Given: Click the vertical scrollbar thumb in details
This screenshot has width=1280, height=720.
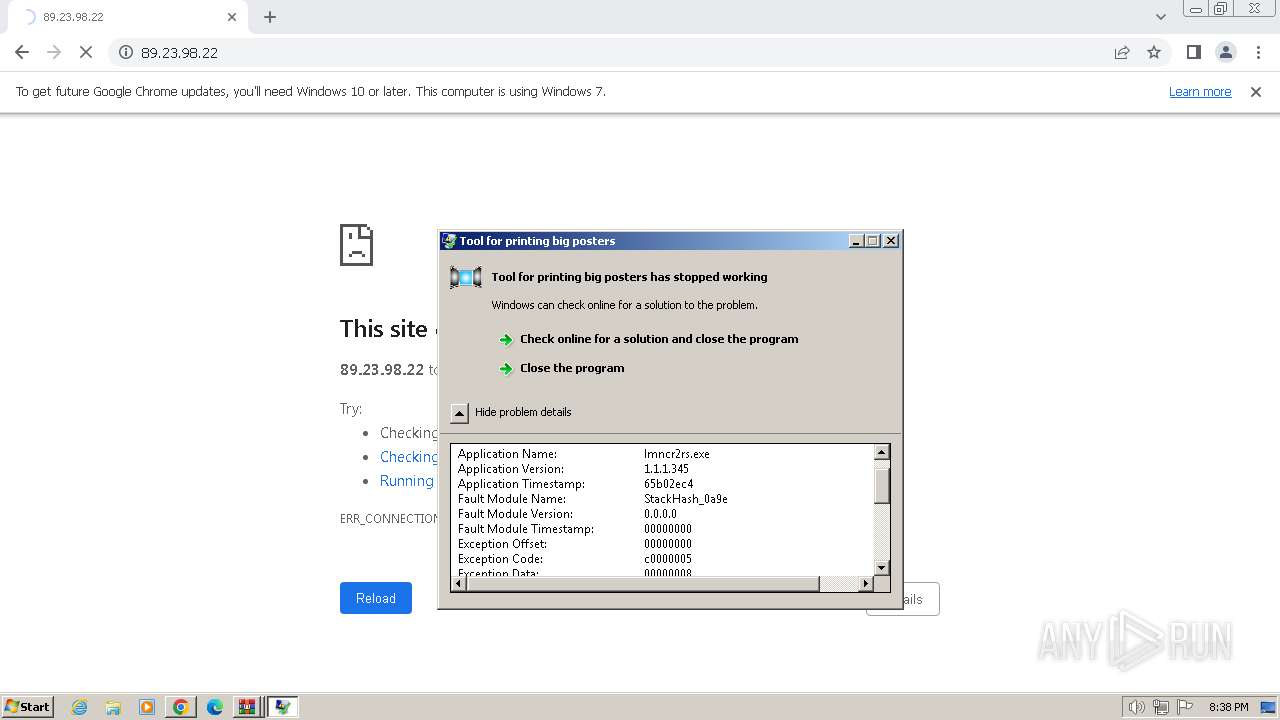Looking at the screenshot, I should (x=881, y=486).
